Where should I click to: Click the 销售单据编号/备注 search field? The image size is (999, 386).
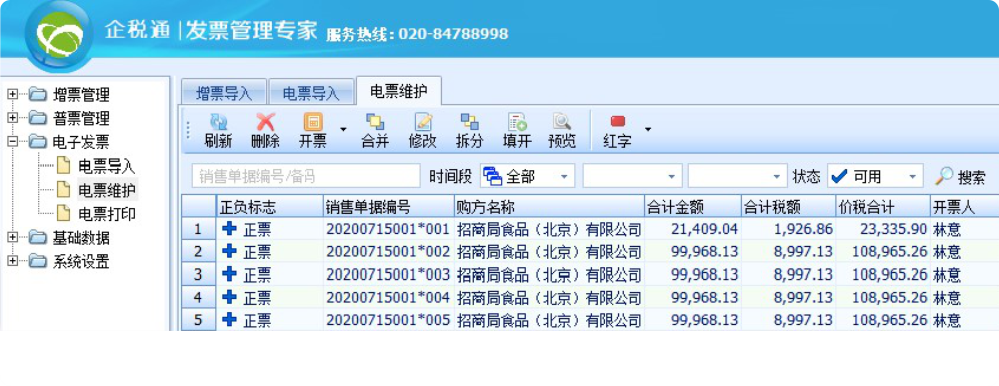[x=306, y=176]
